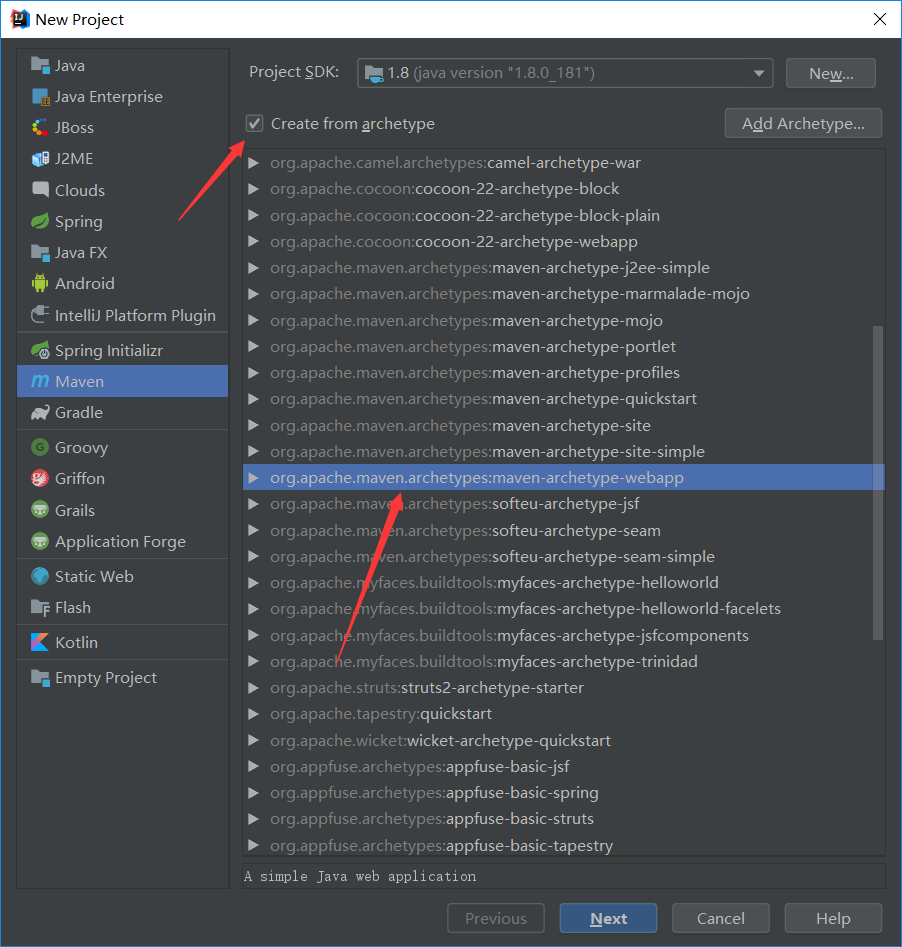Viewport: 902px width, 947px height.
Task: Click the Flash icon
Action: (40, 608)
